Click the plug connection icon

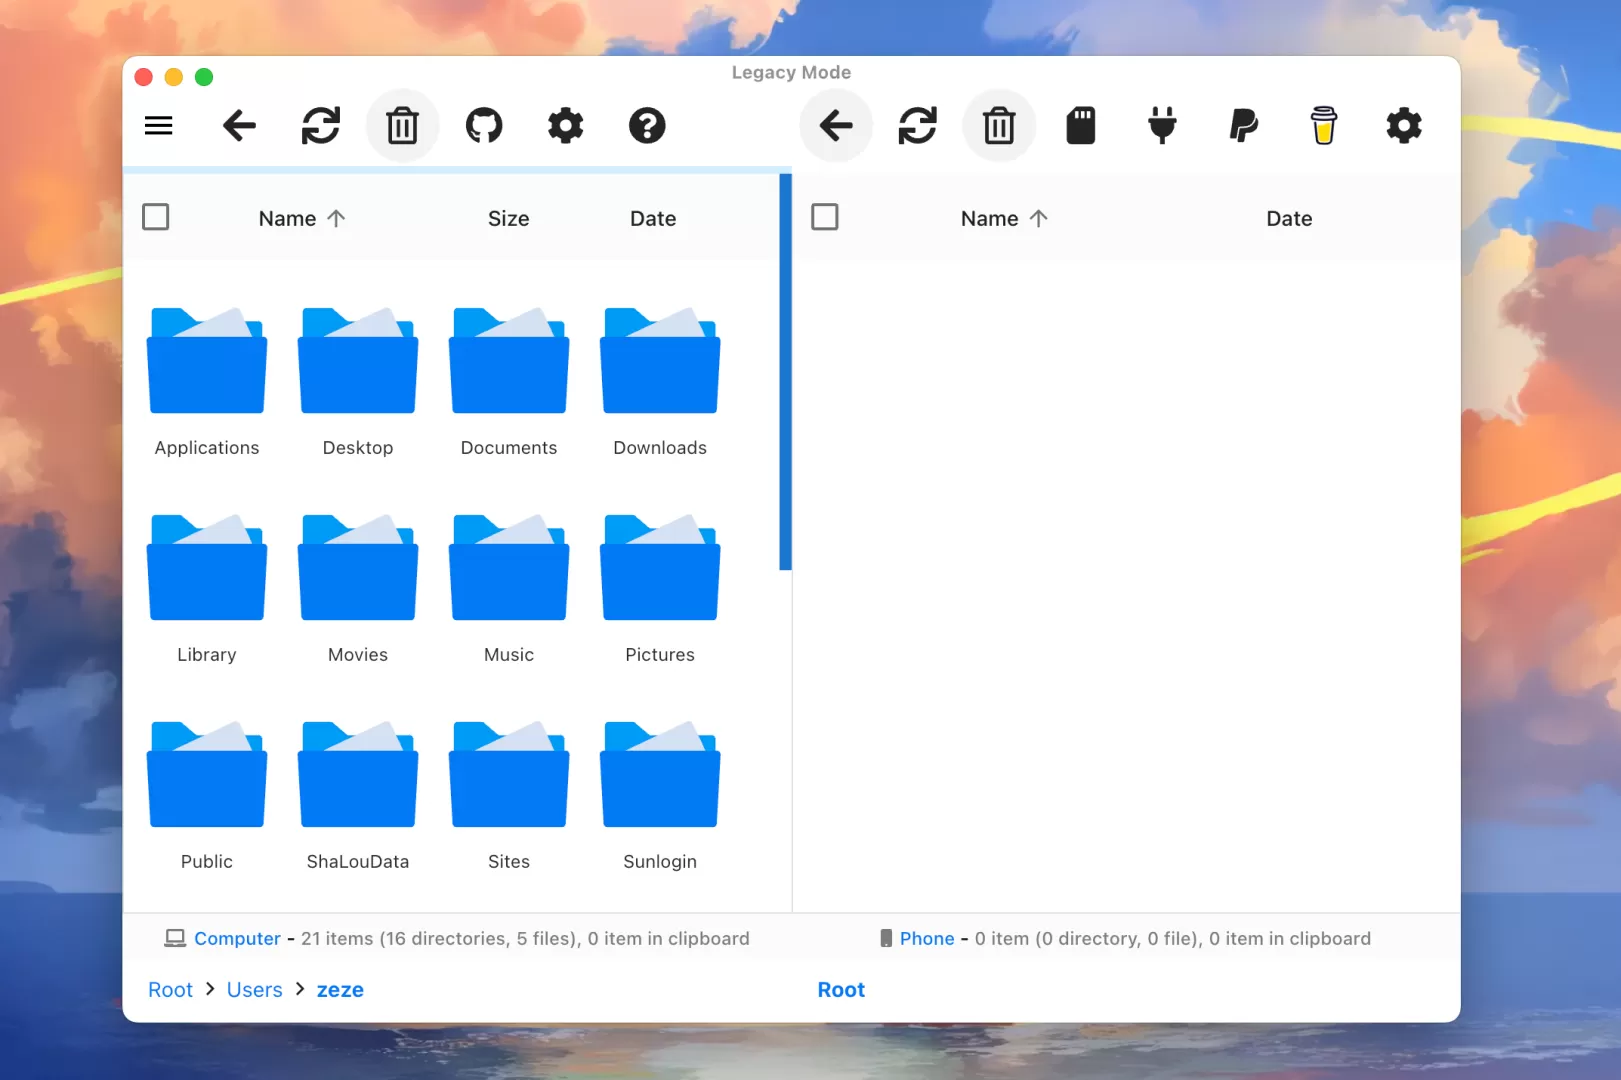tap(1162, 126)
